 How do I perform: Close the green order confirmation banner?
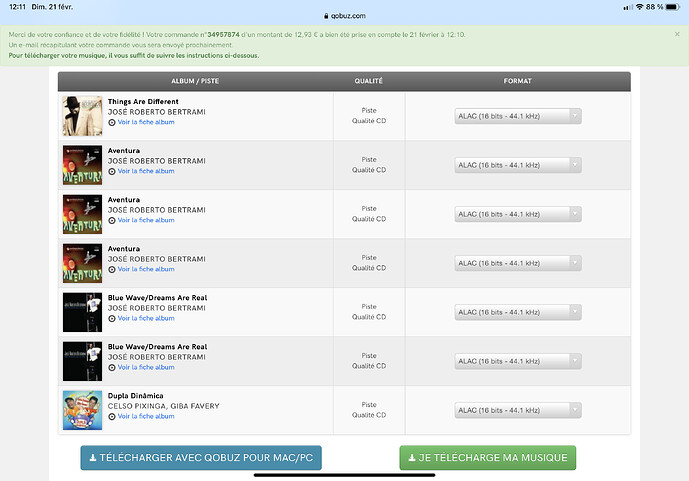[677, 34]
